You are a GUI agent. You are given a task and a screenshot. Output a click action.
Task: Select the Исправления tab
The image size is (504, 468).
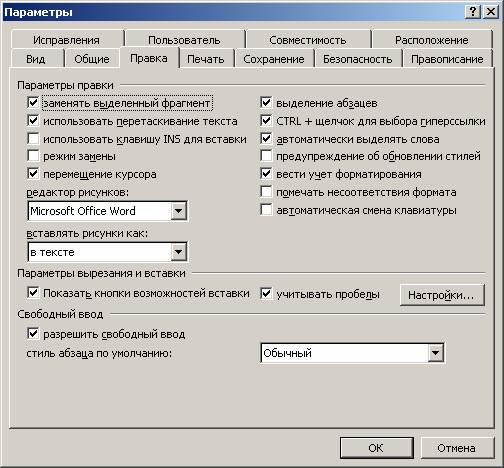point(66,40)
